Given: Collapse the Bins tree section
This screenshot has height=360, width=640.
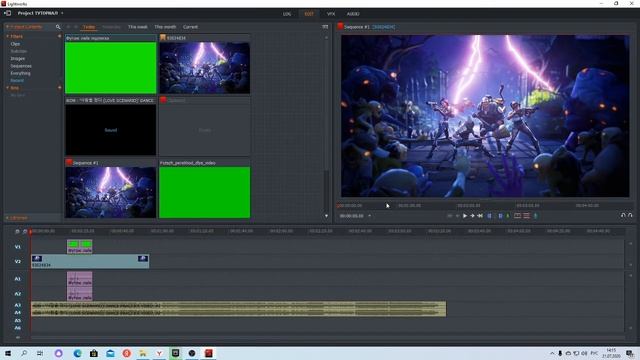Looking at the screenshot, I should click(7, 88).
